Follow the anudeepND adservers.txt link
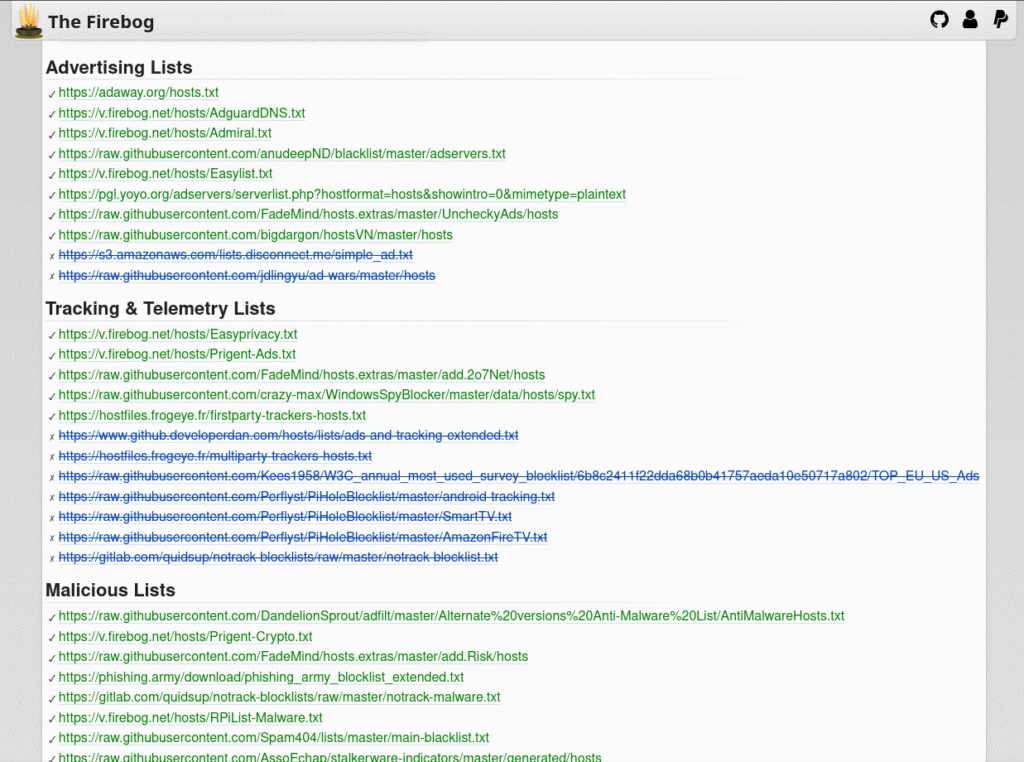 click(x=282, y=154)
